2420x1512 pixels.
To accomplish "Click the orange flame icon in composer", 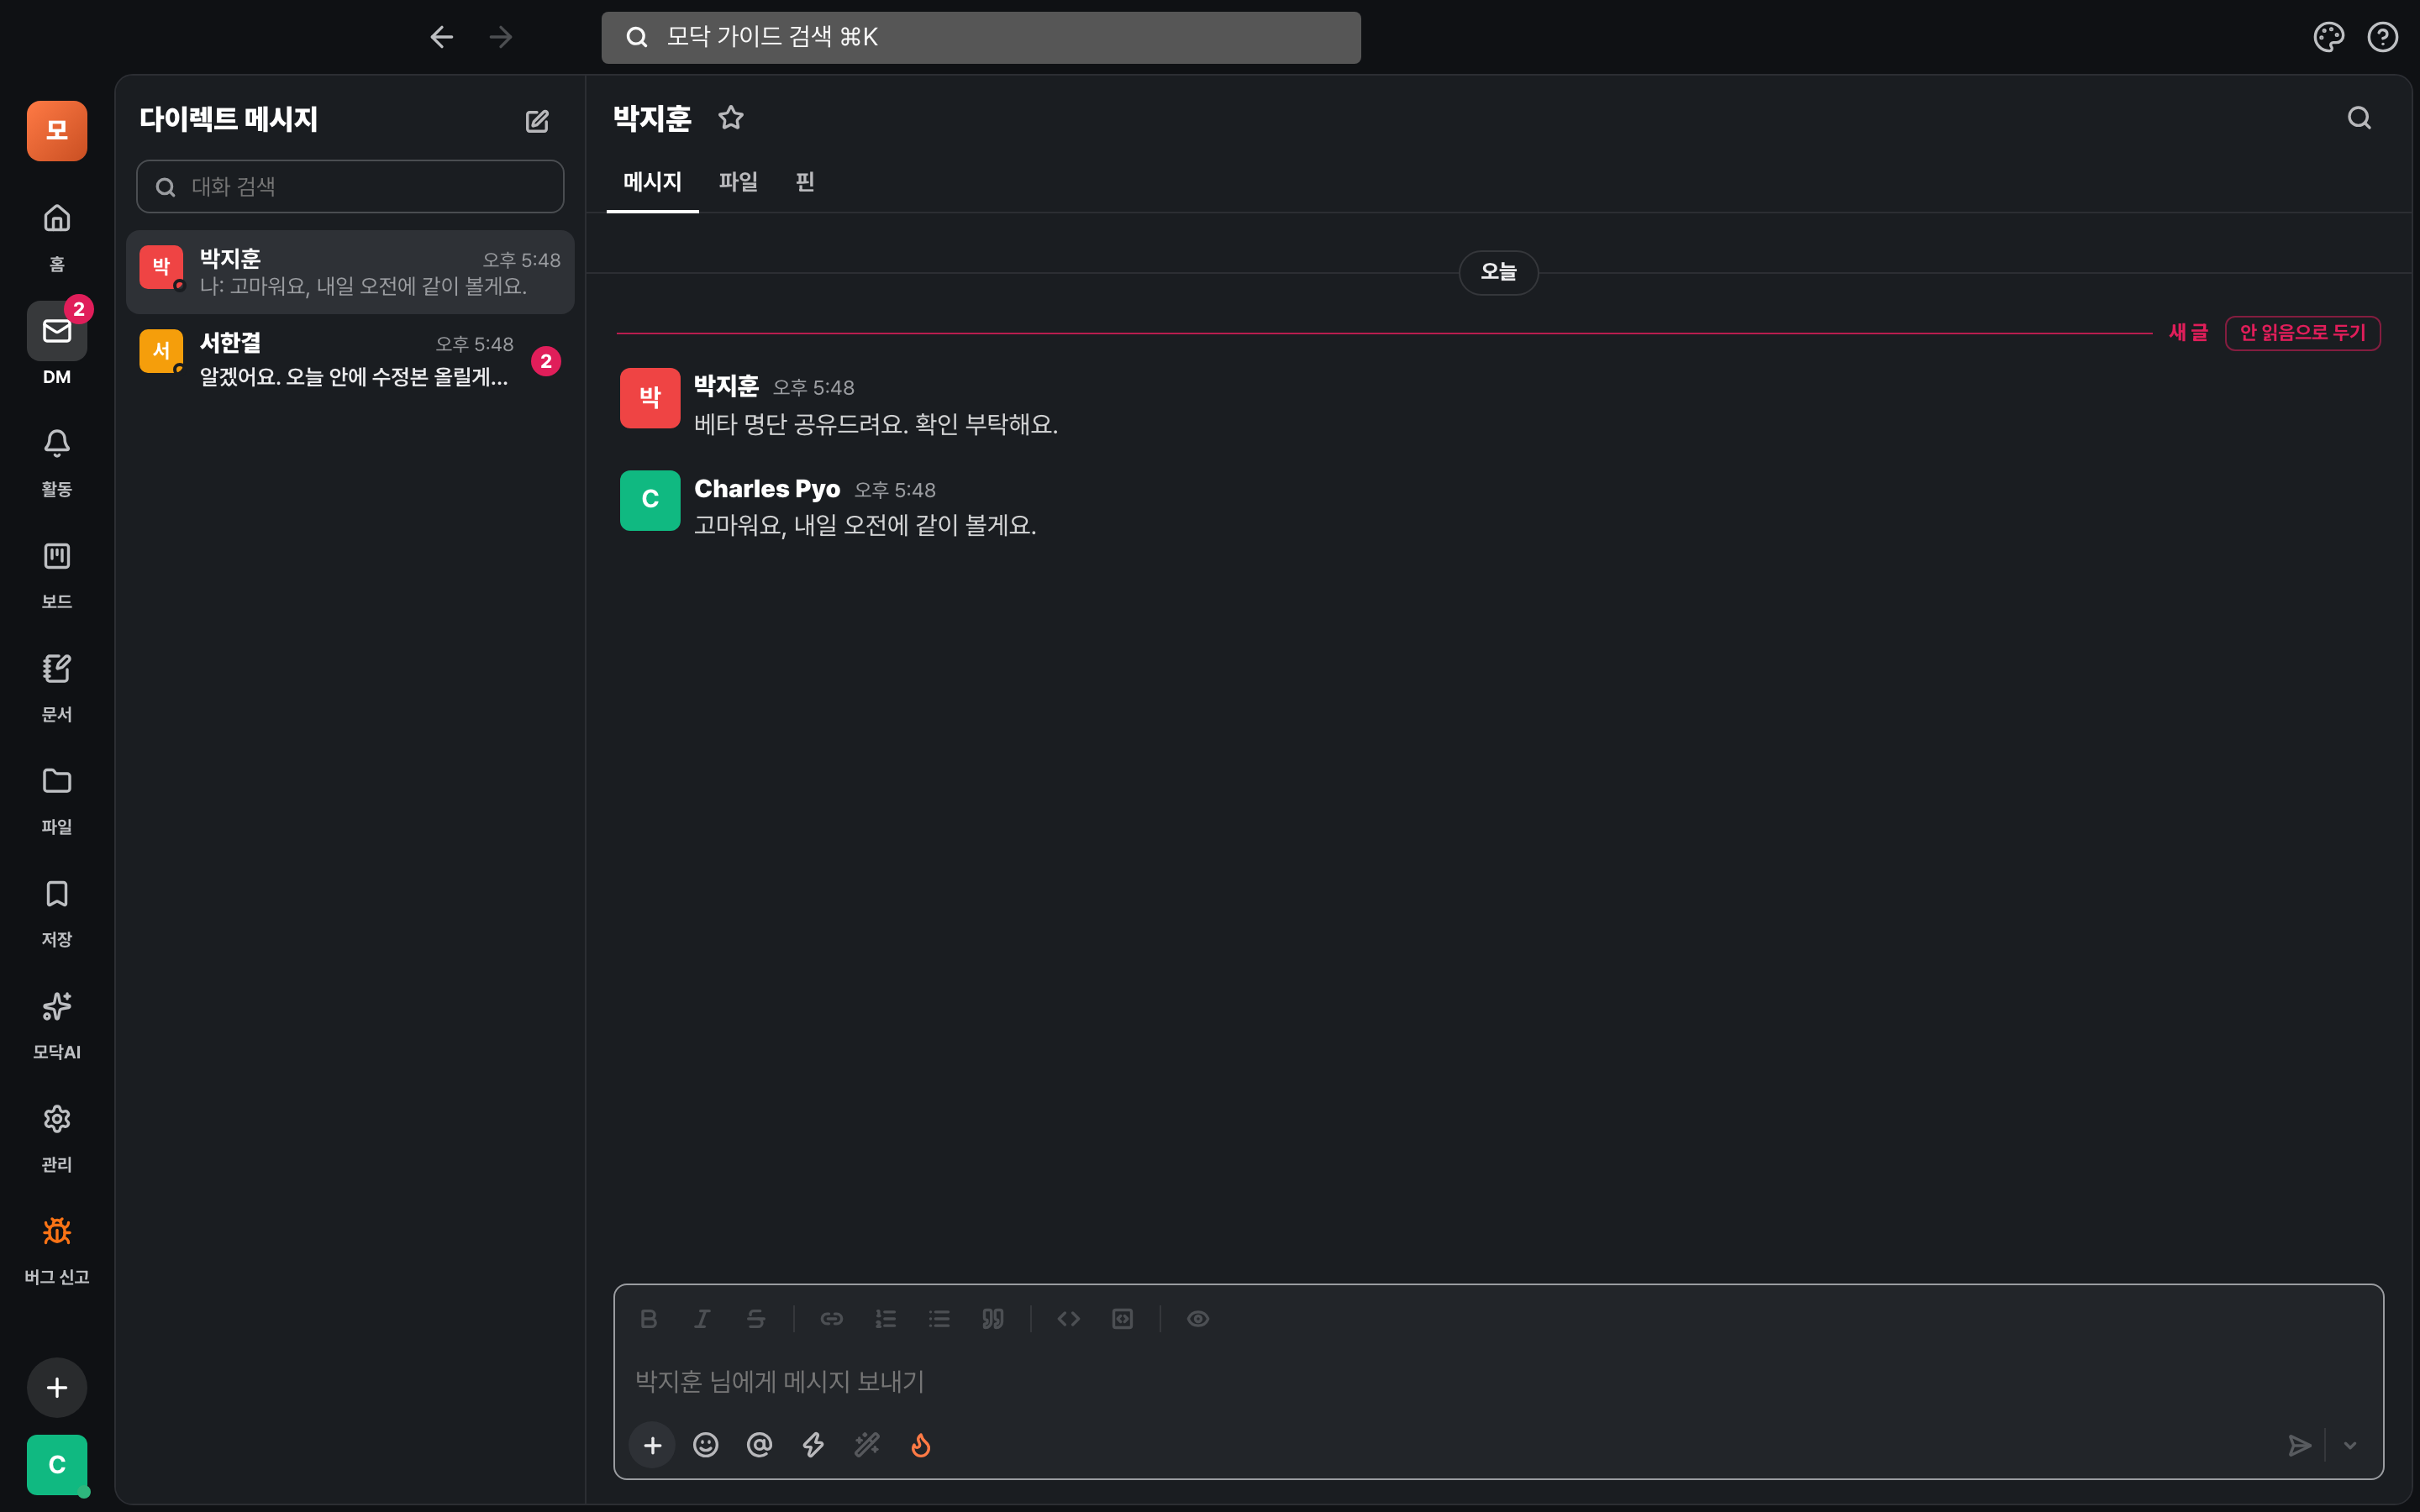I will pyautogui.click(x=921, y=1445).
